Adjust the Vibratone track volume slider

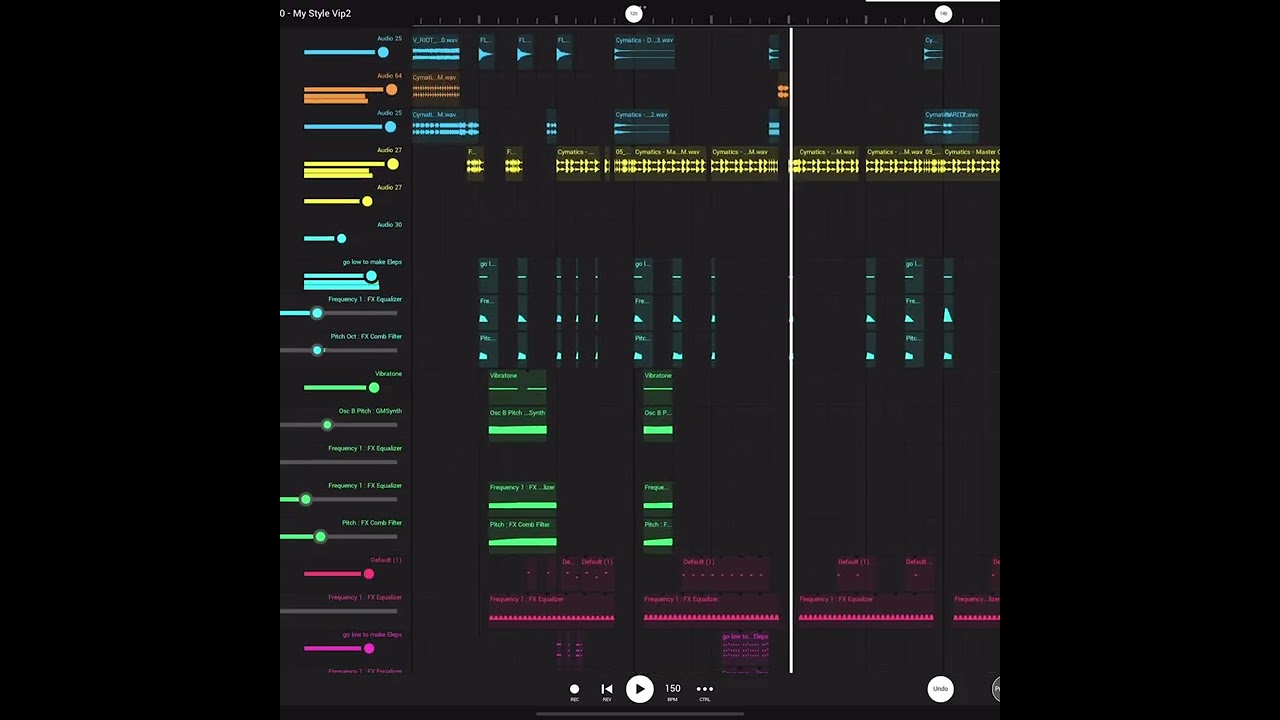coord(374,387)
